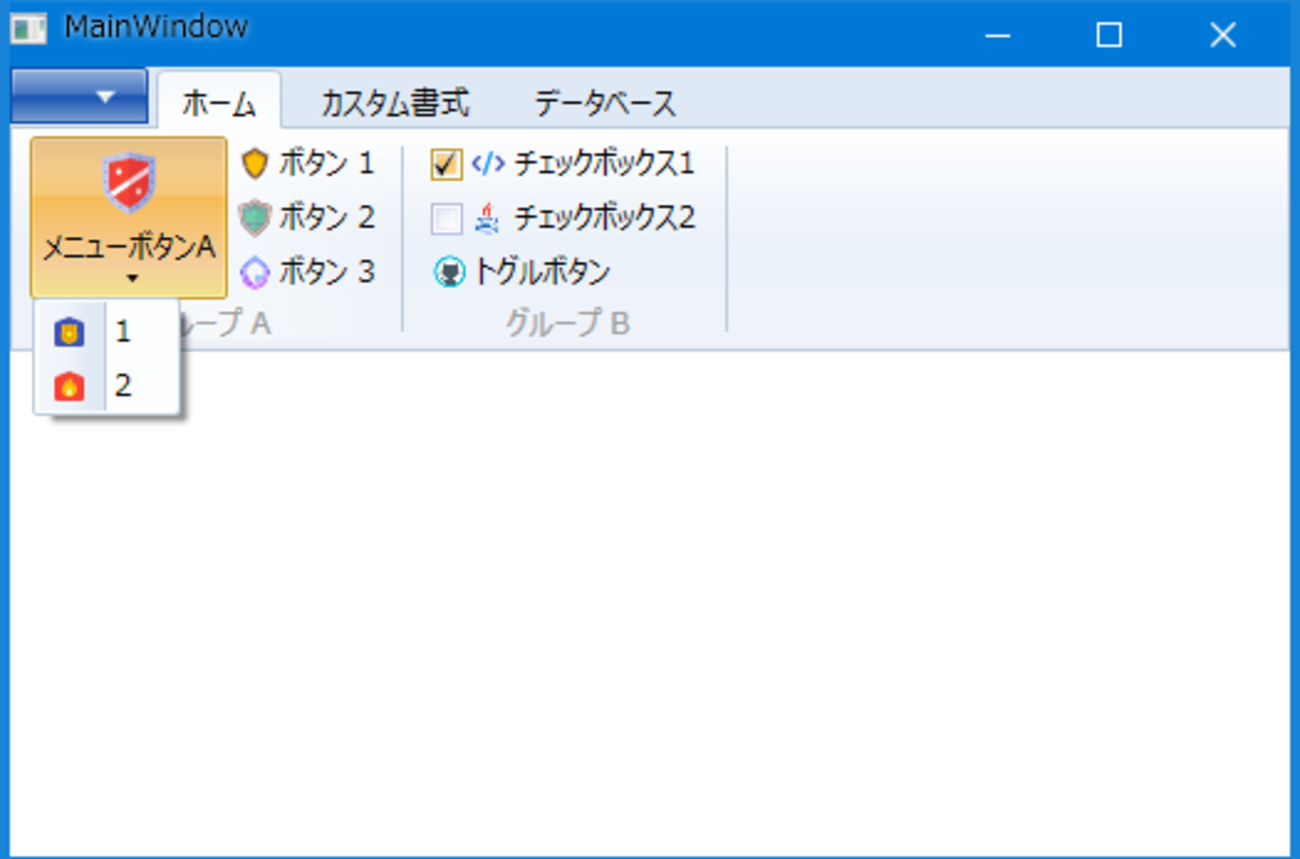
Task: Click the チェックボックス1 label text
Action: (x=604, y=164)
